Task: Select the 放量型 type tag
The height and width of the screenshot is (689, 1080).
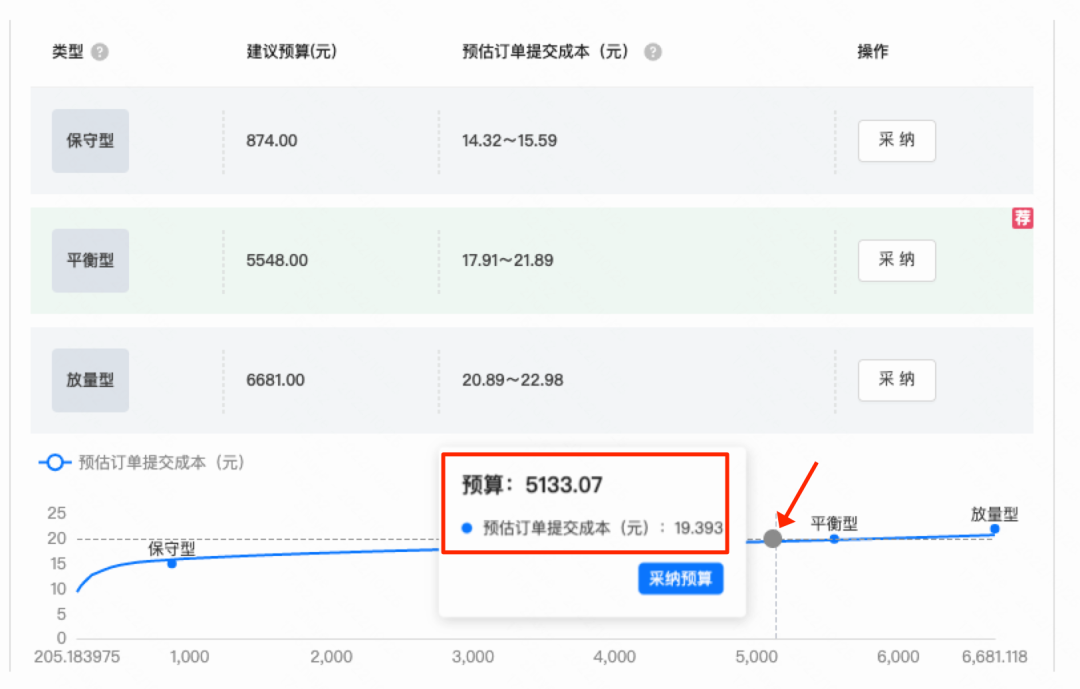Action: coord(90,380)
